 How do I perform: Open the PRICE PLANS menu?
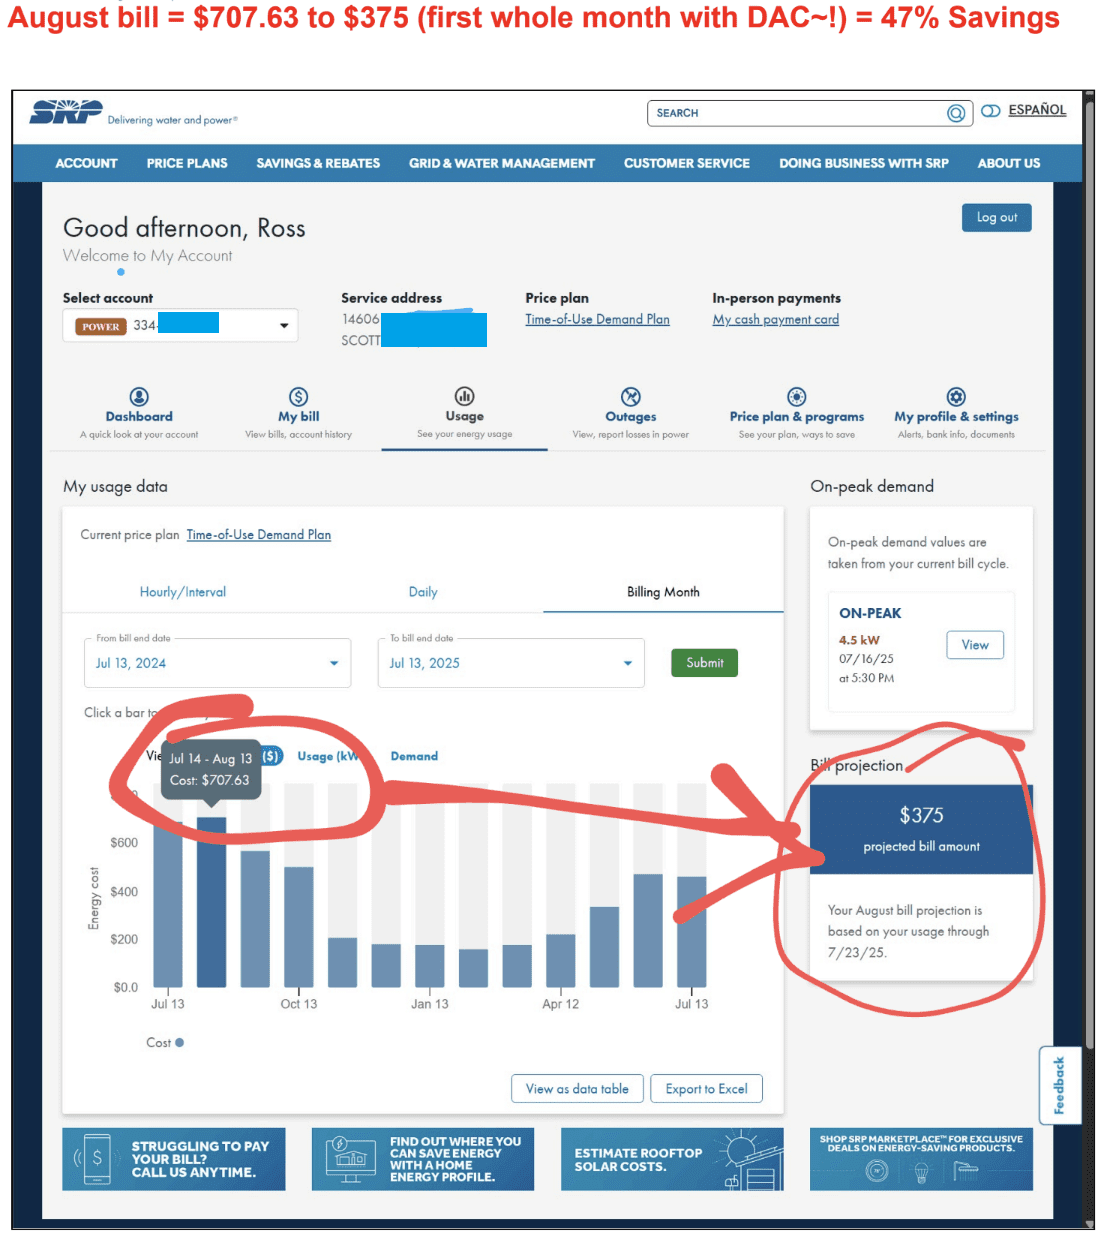pos(187,163)
